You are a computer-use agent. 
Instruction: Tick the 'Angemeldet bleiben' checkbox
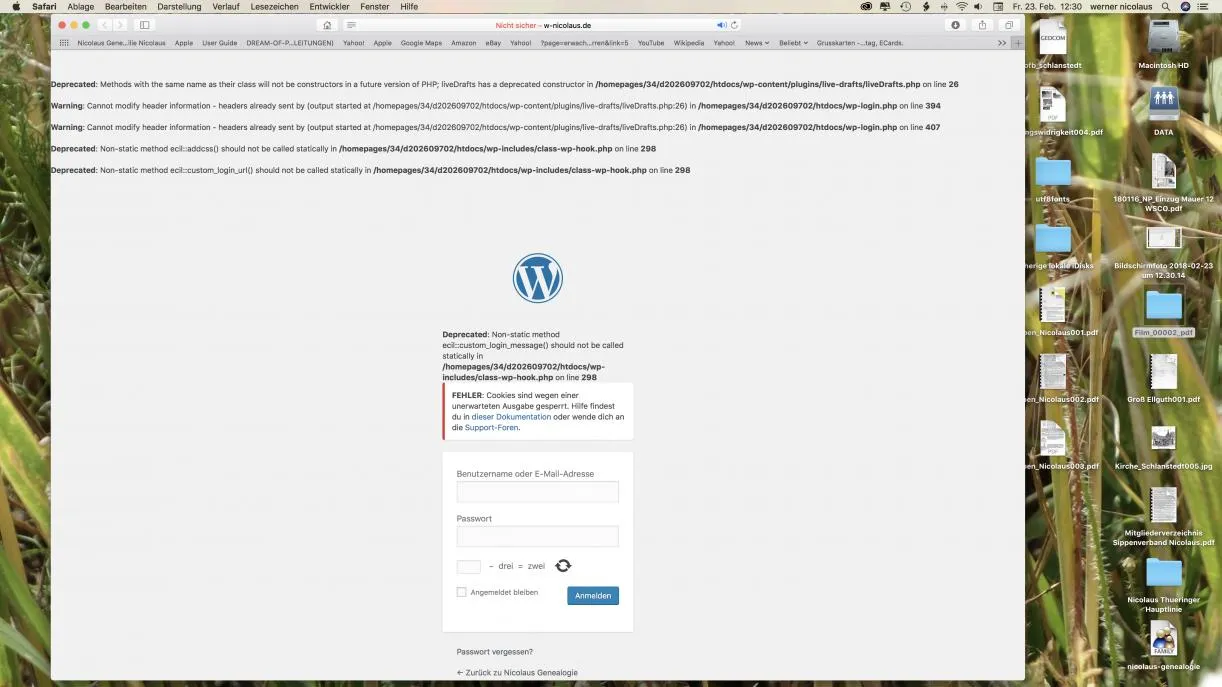462,592
